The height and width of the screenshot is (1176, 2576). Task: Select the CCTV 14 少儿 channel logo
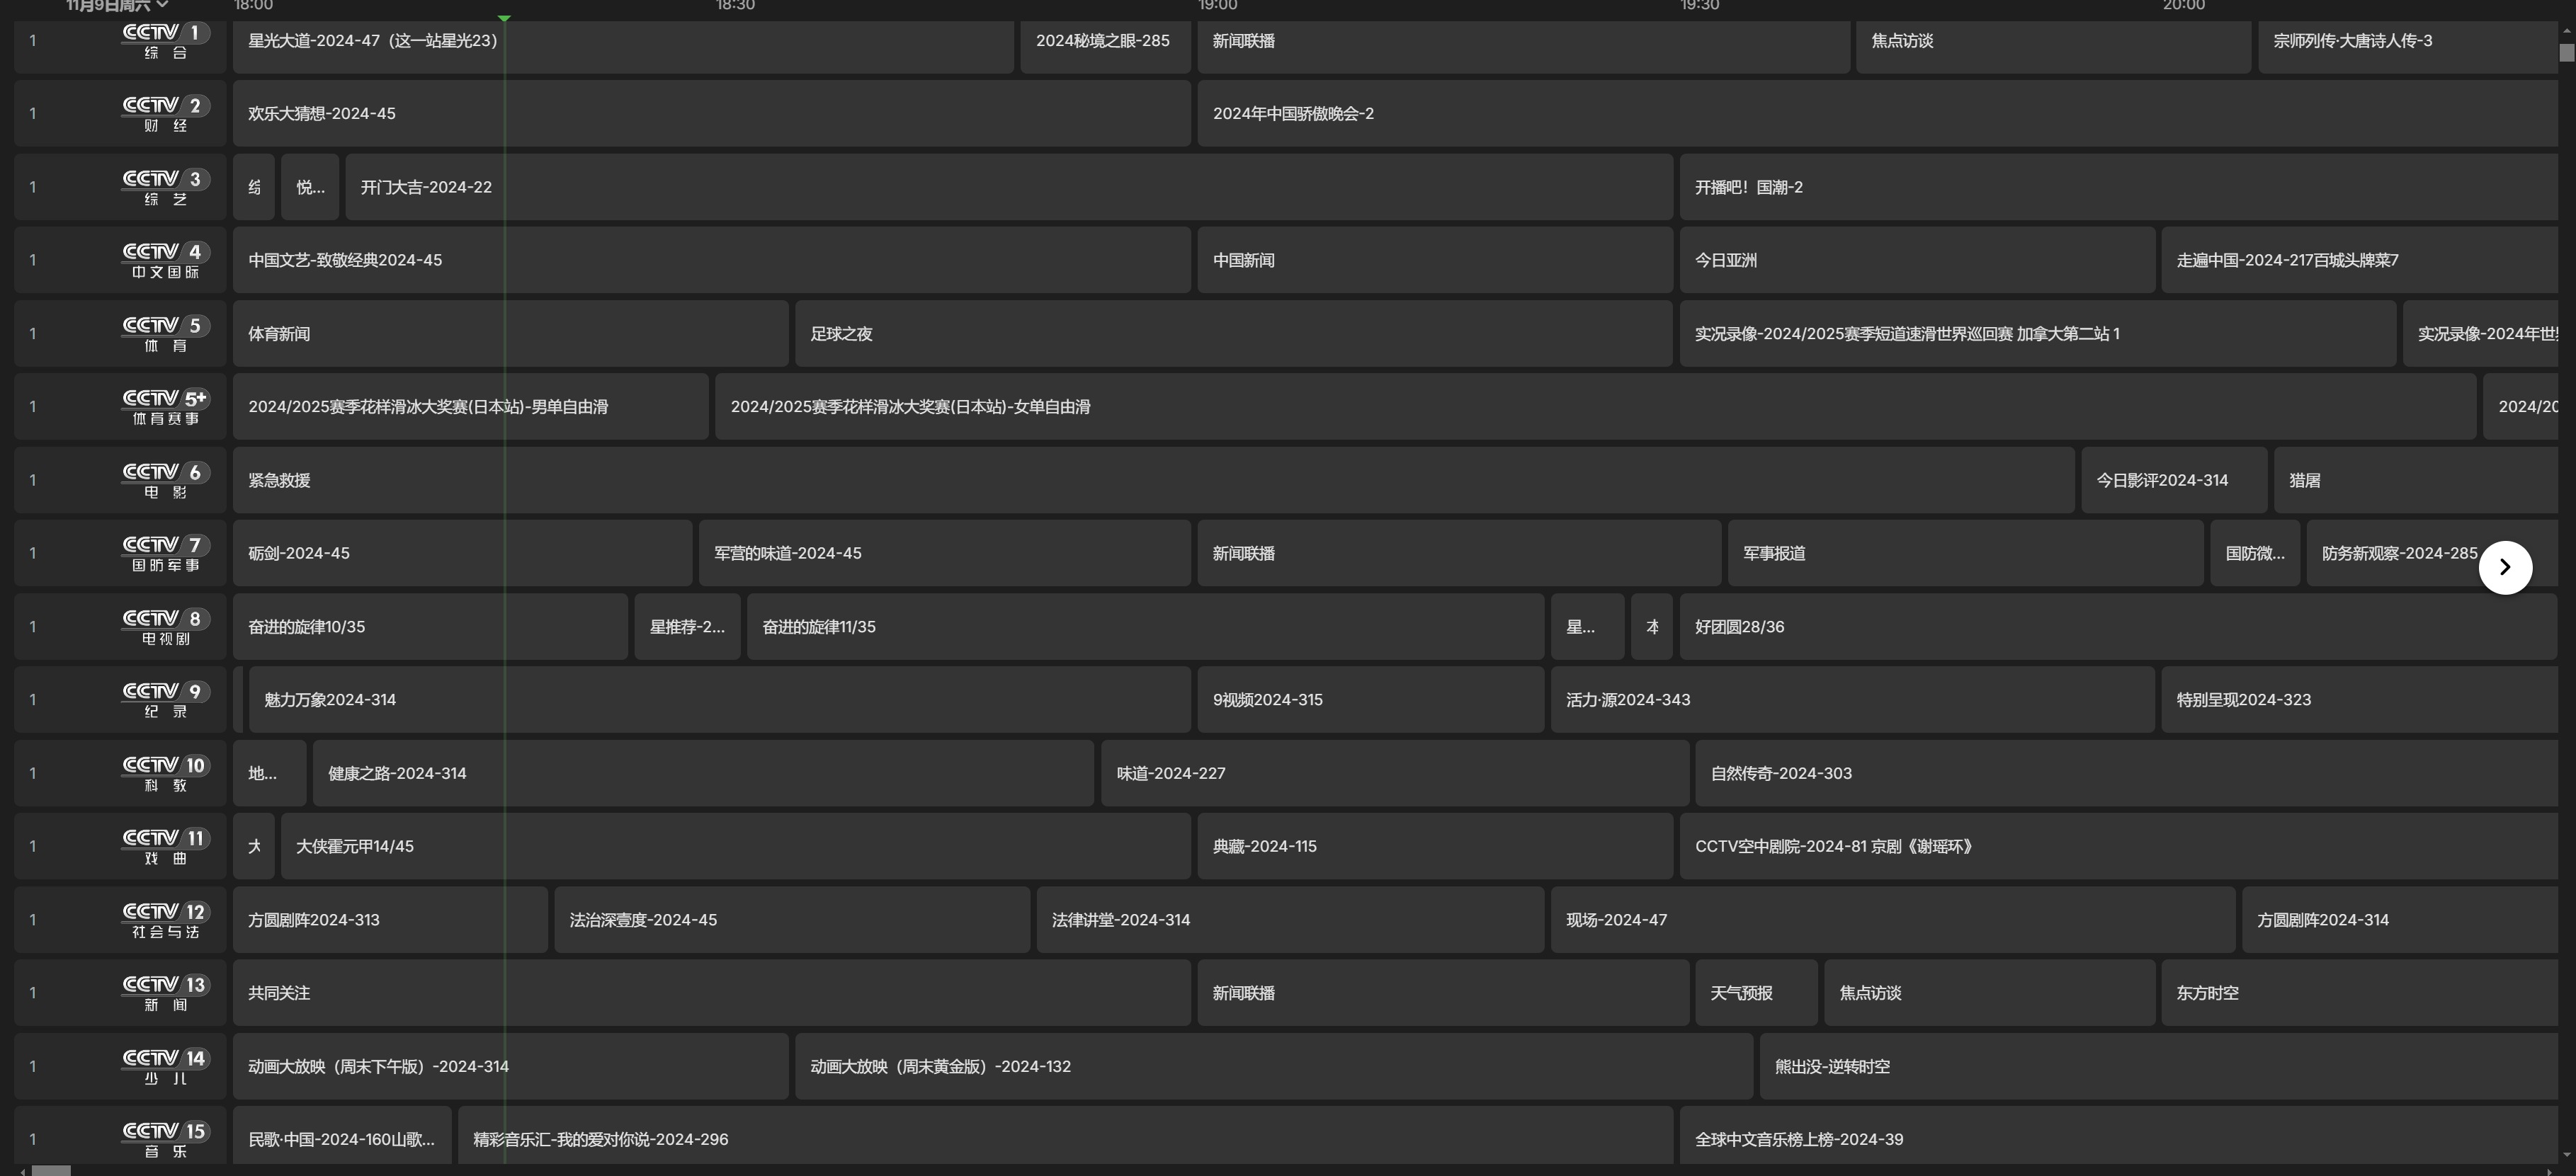[166, 1066]
